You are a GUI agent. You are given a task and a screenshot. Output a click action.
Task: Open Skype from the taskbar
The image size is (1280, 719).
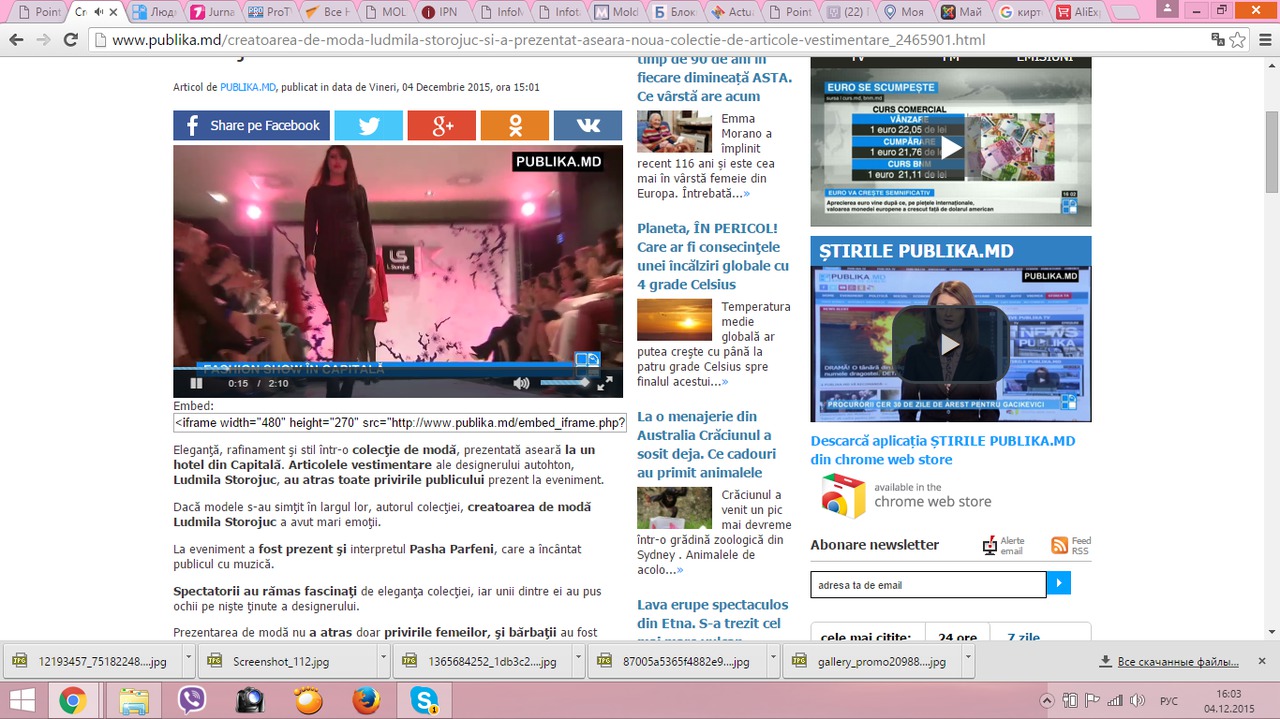424,700
